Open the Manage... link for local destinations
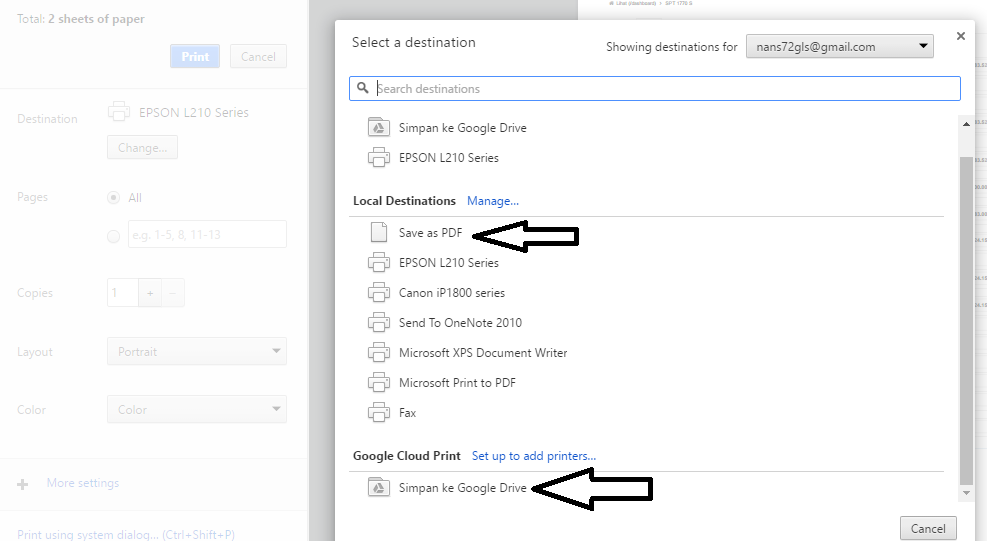Screen dimensions: 987x541 [492, 201]
